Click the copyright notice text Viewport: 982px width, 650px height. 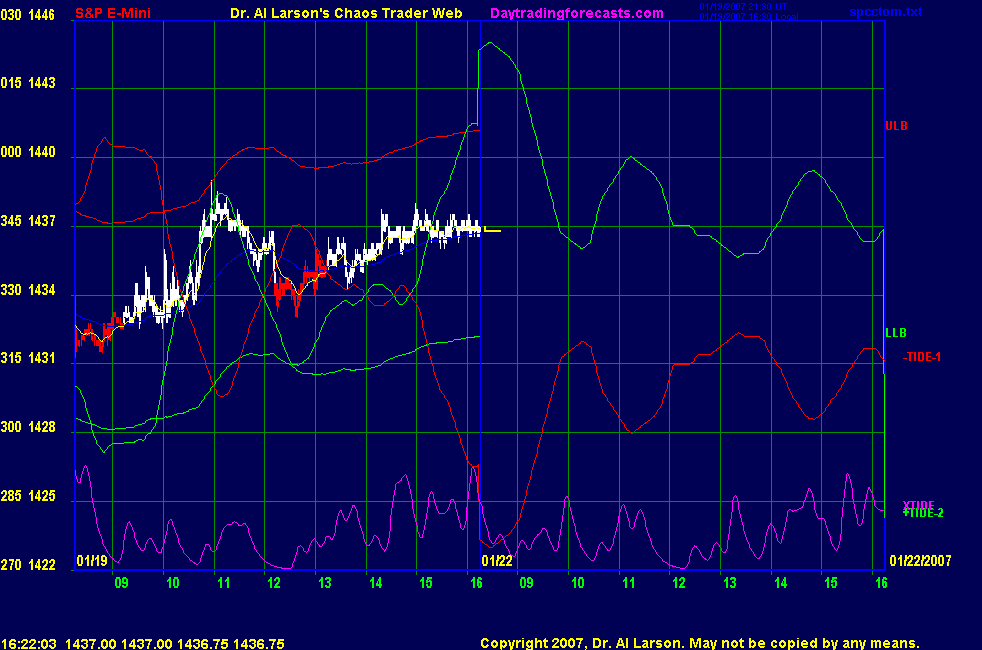[x=699, y=643]
